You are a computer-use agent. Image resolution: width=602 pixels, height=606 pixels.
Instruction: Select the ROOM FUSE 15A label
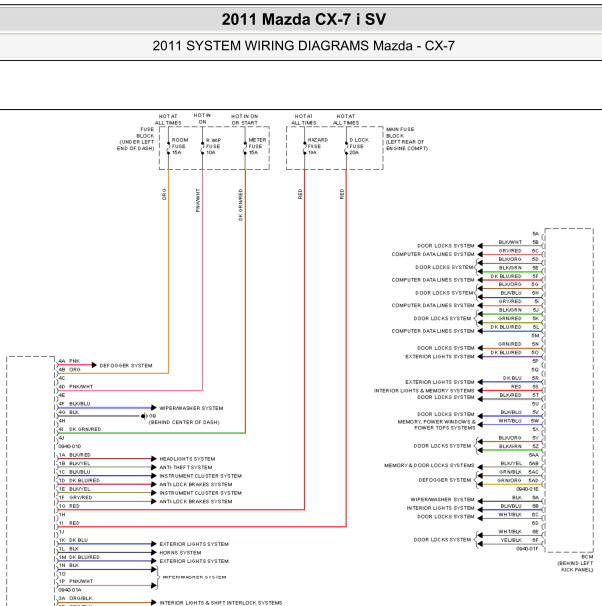(x=180, y=146)
